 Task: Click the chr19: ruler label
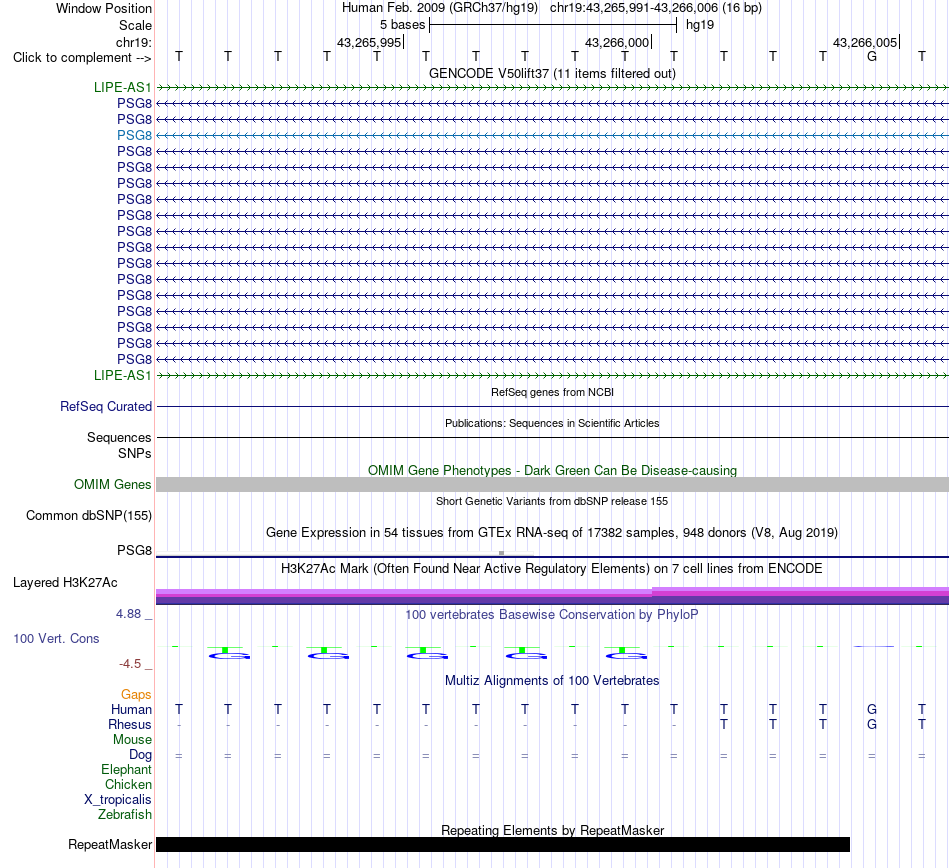pyautogui.click(x=133, y=42)
